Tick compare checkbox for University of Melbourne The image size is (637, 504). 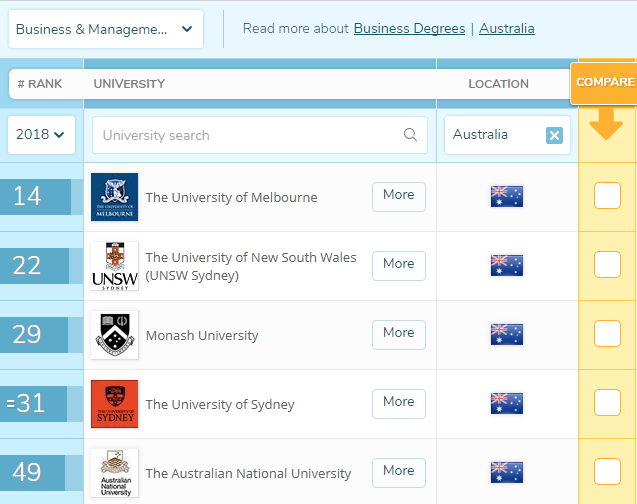(x=607, y=195)
